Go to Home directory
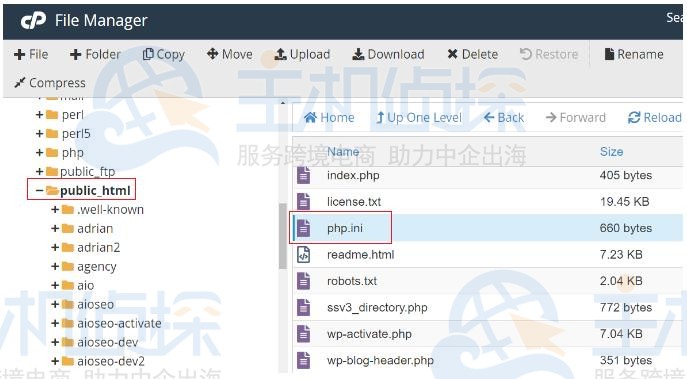Screen dimensions: 687x379 coord(329,117)
